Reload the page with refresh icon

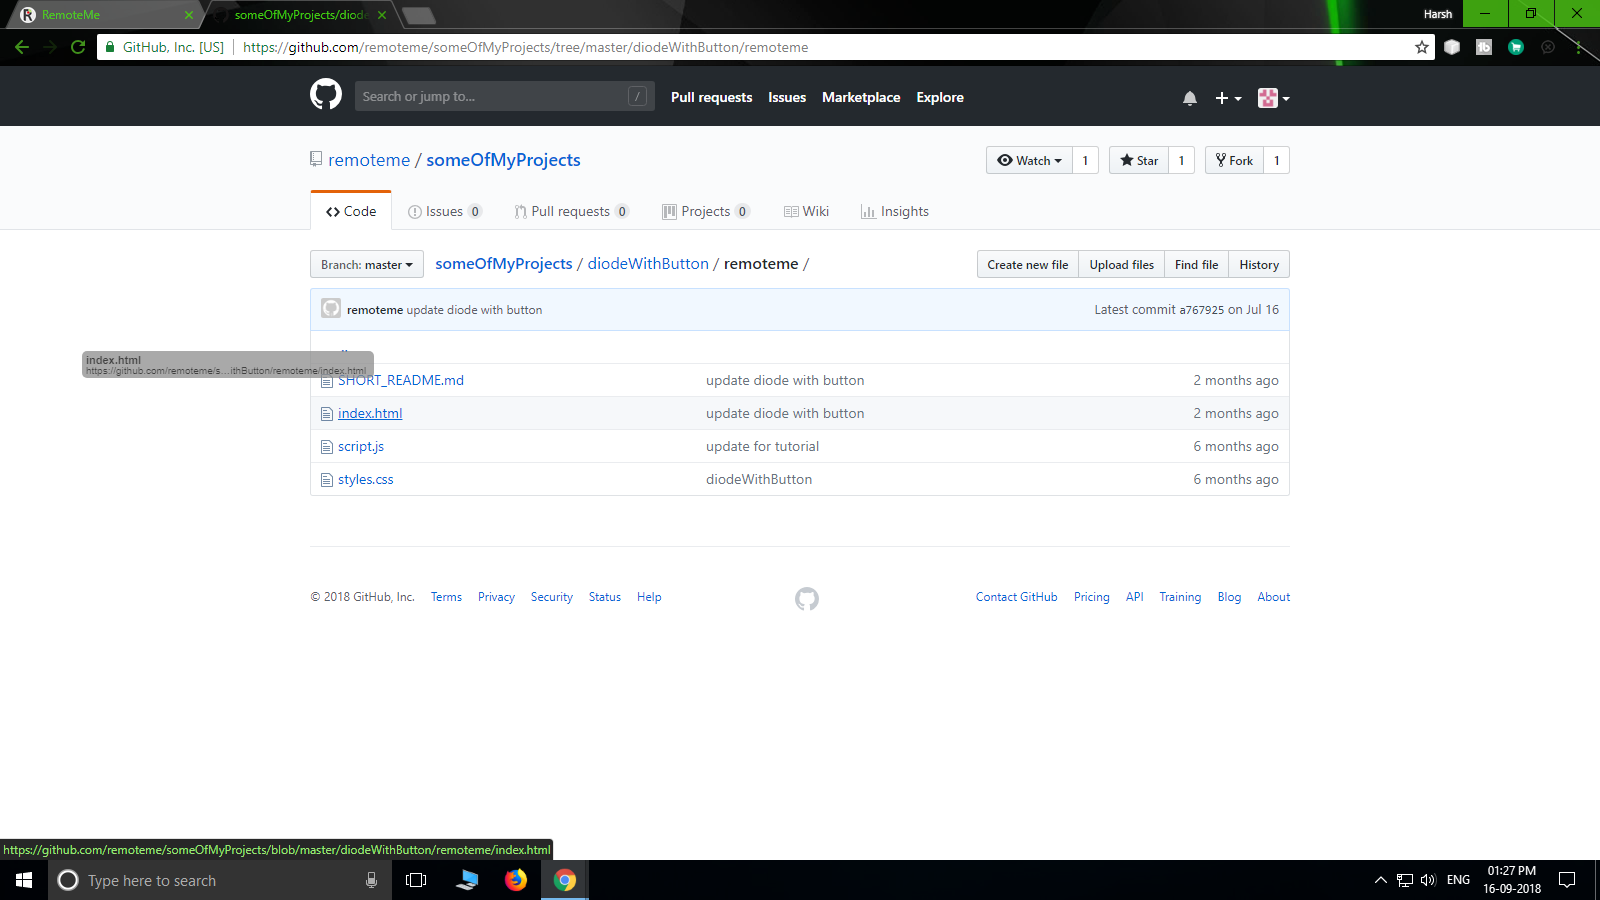click(78, 47)
